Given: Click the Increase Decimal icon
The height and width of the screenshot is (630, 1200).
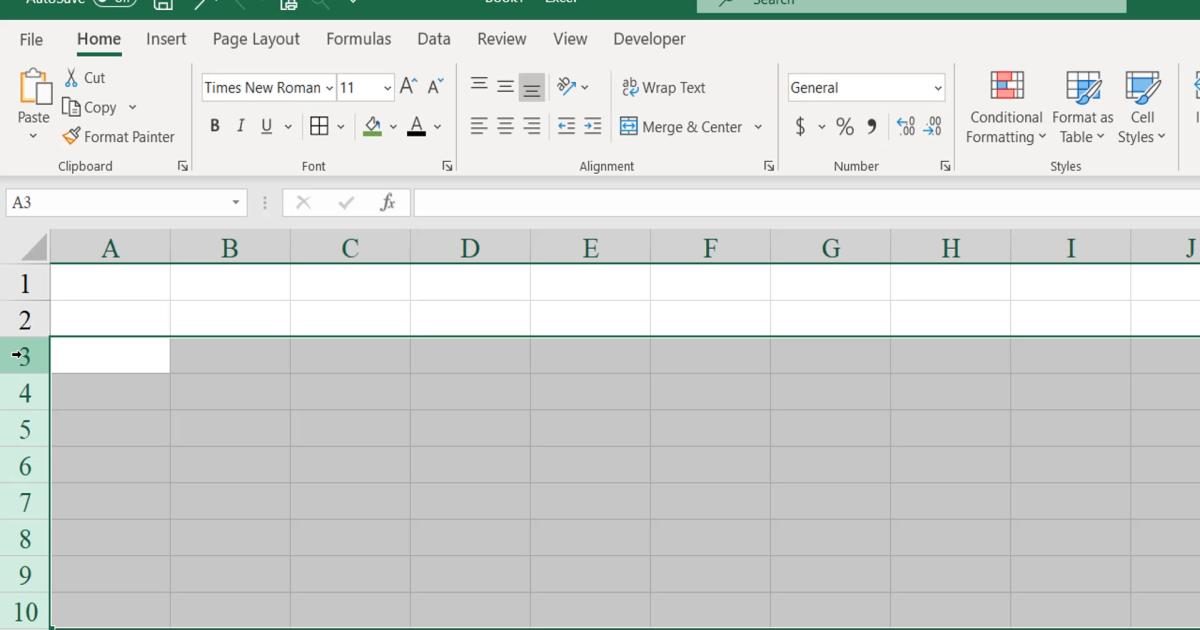Looking at the screenshot, I should [x=906, y=126].
